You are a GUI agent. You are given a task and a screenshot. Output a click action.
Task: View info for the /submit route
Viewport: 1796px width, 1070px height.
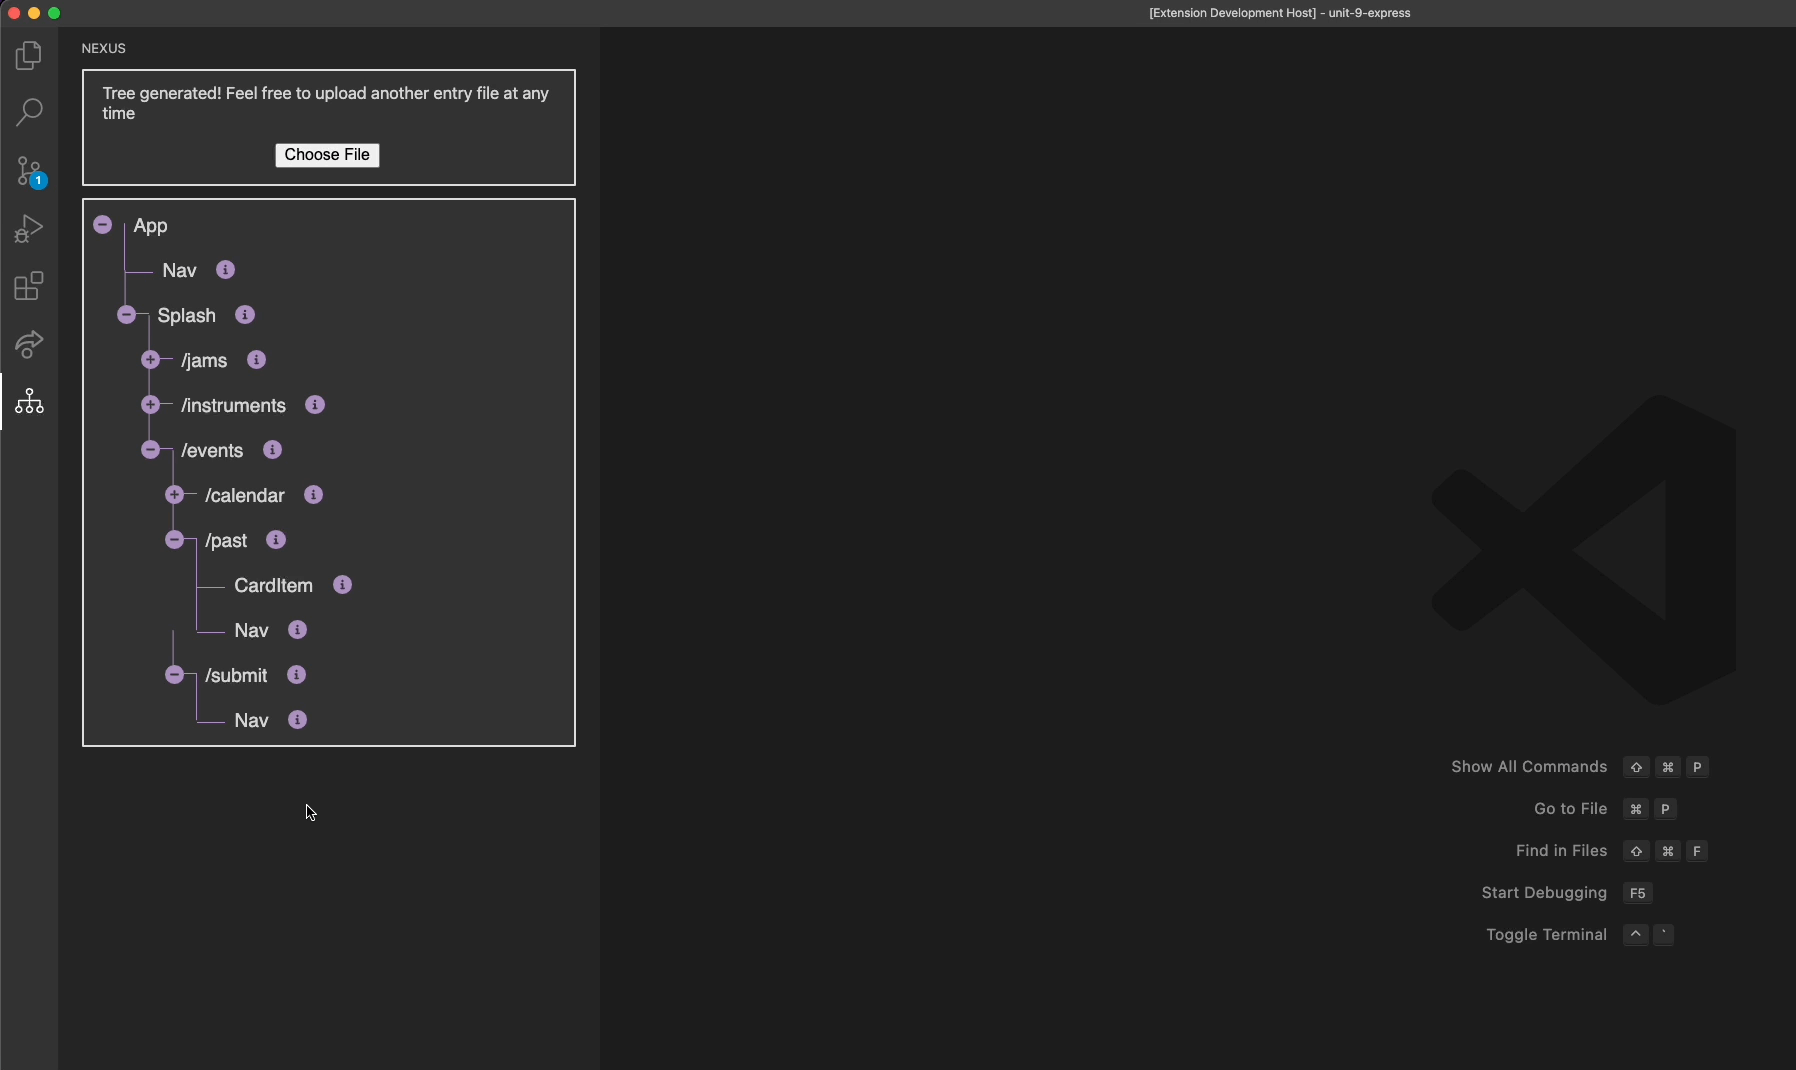tap(296, 675)
